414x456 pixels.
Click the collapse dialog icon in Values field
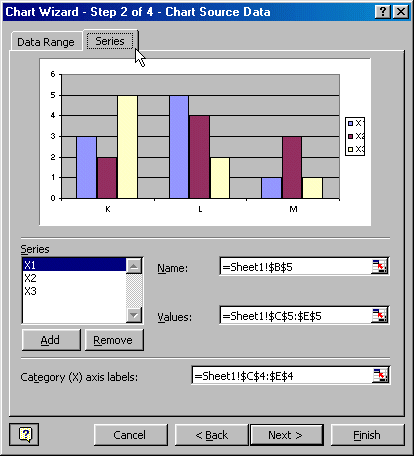click(379, 315)
